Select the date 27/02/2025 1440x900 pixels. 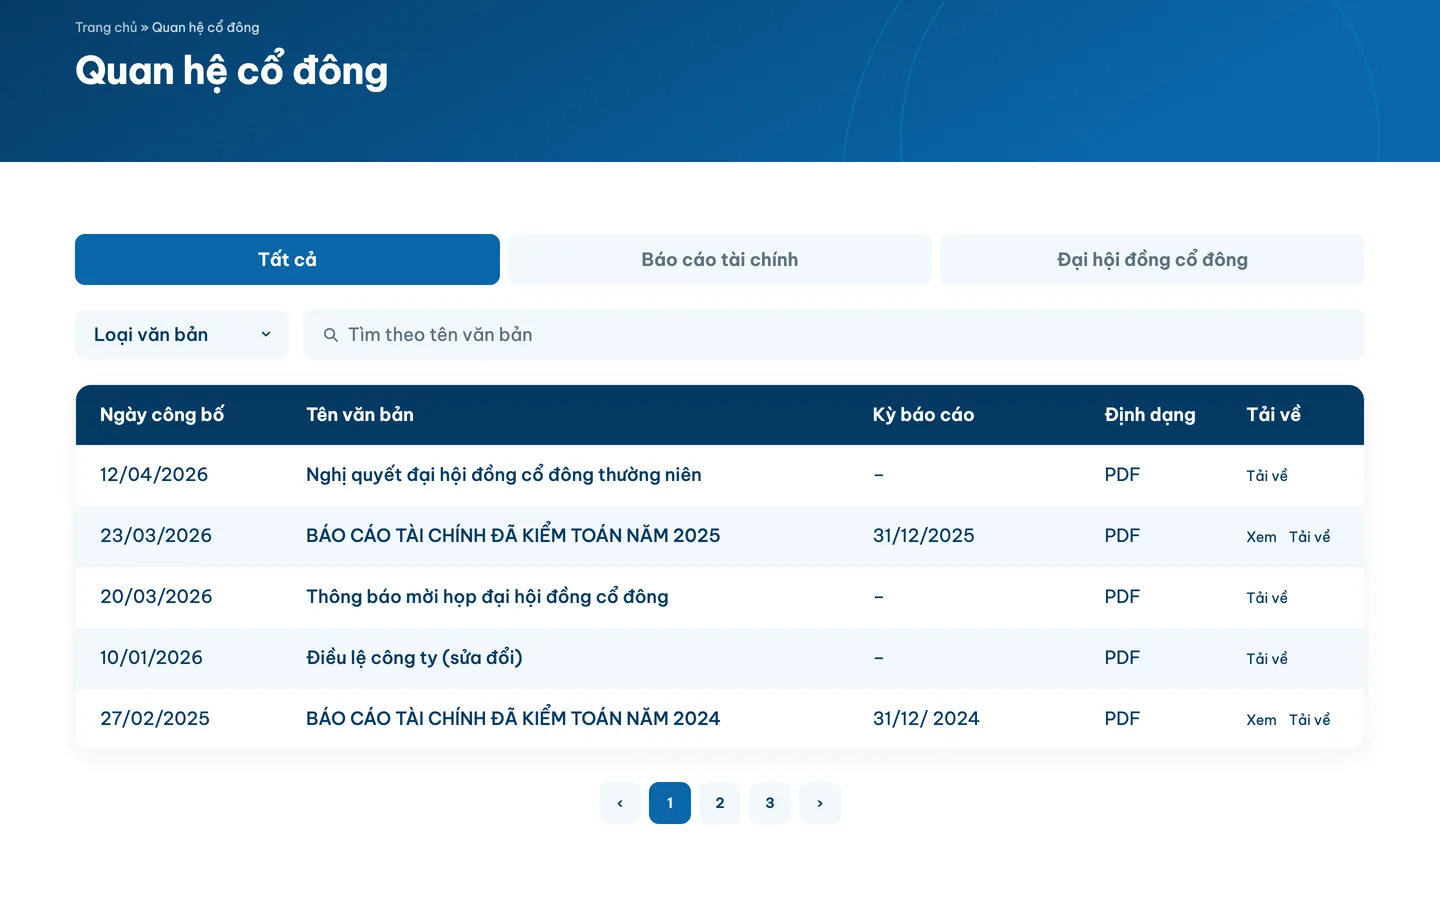(x=155, y=719)
